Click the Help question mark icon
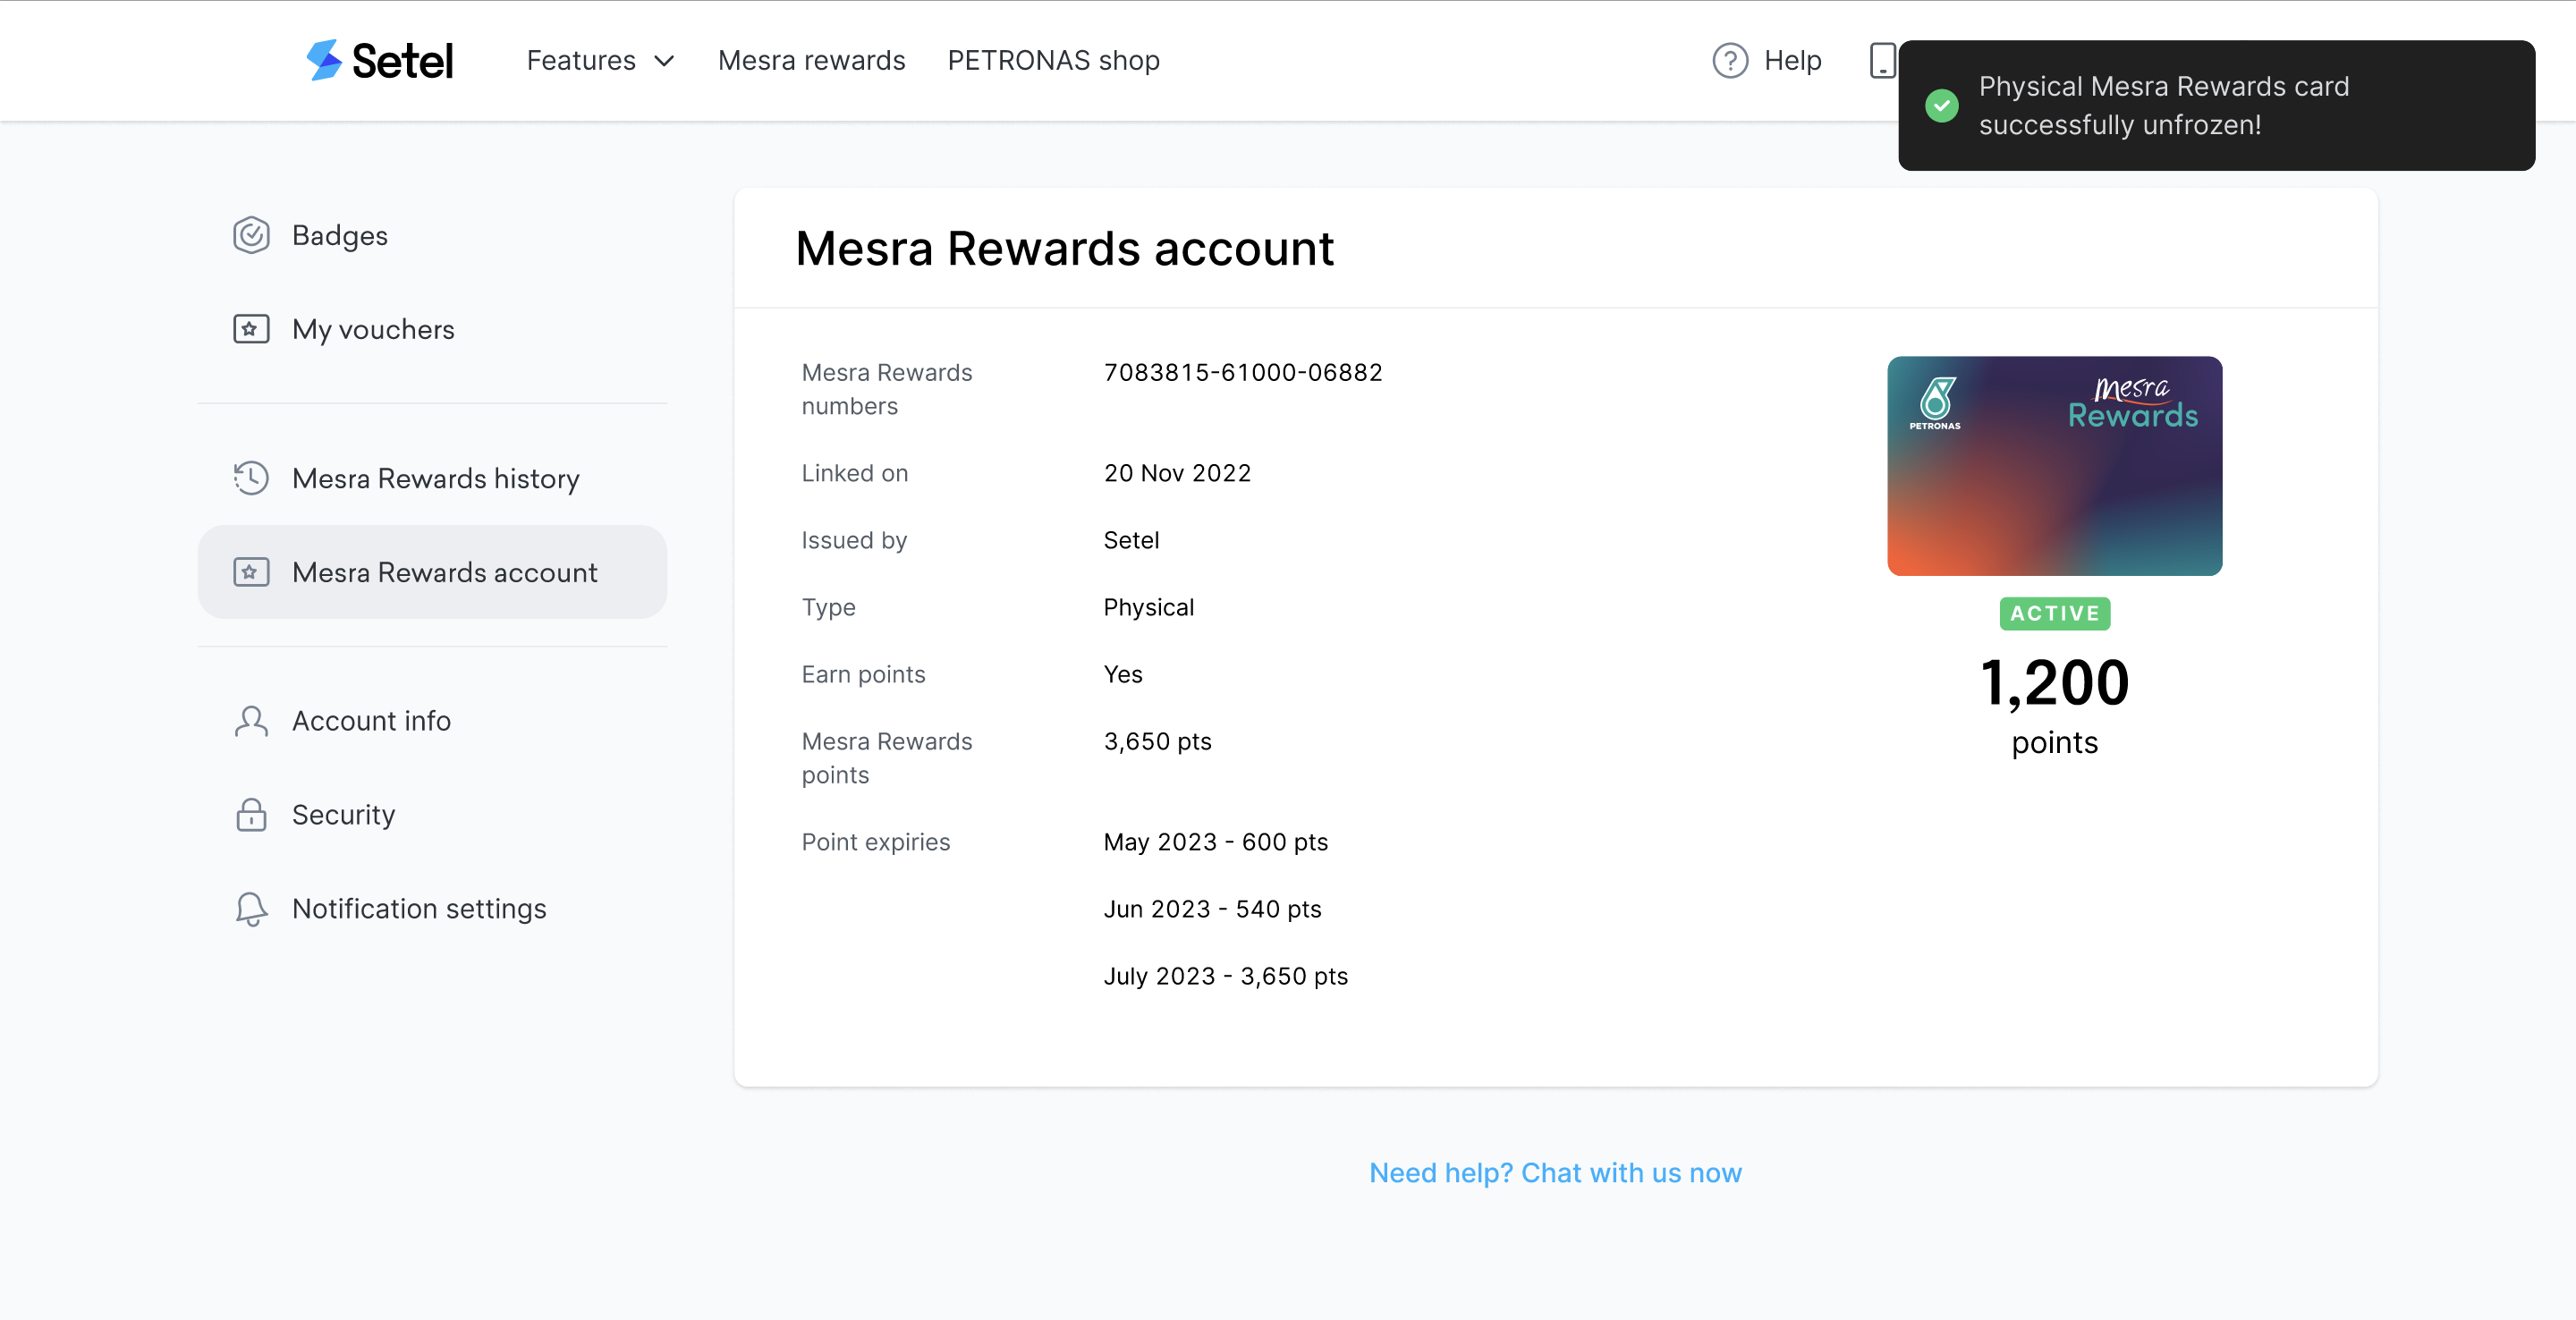The height and width of the screenshot is (1320, 2576). (x=1730, y=60)
